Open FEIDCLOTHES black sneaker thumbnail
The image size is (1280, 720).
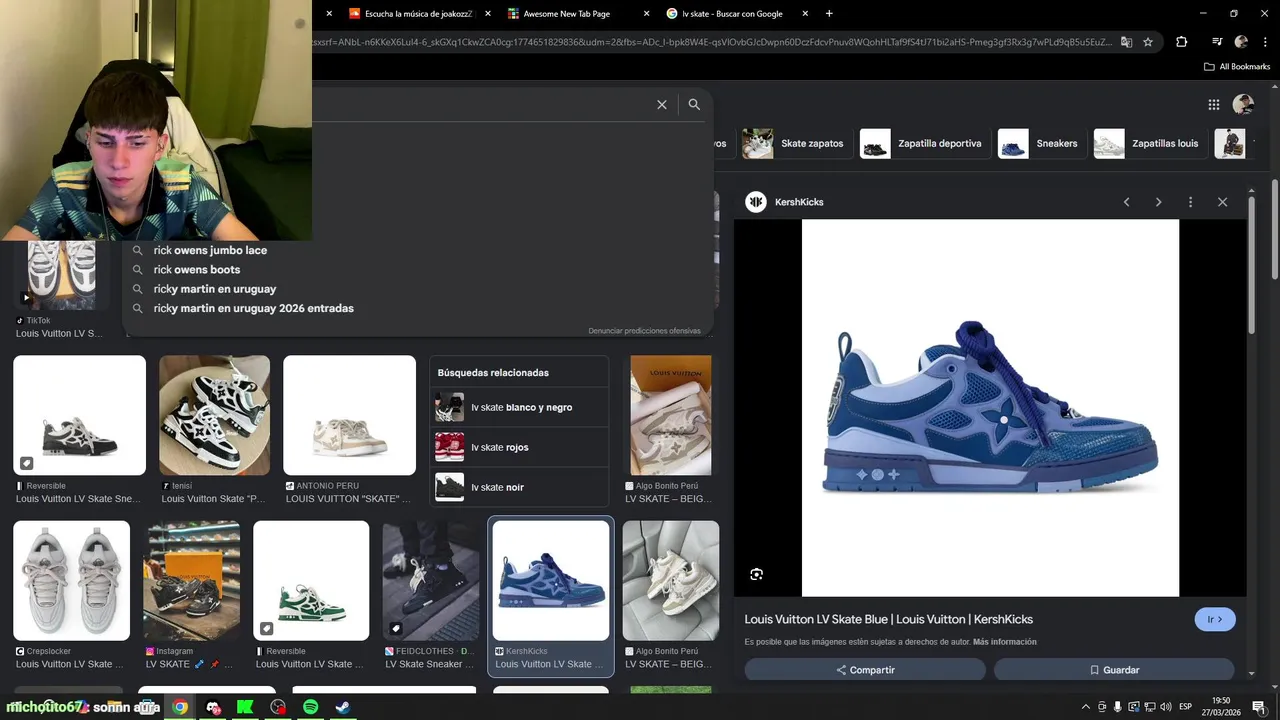(x=431, y=581)
